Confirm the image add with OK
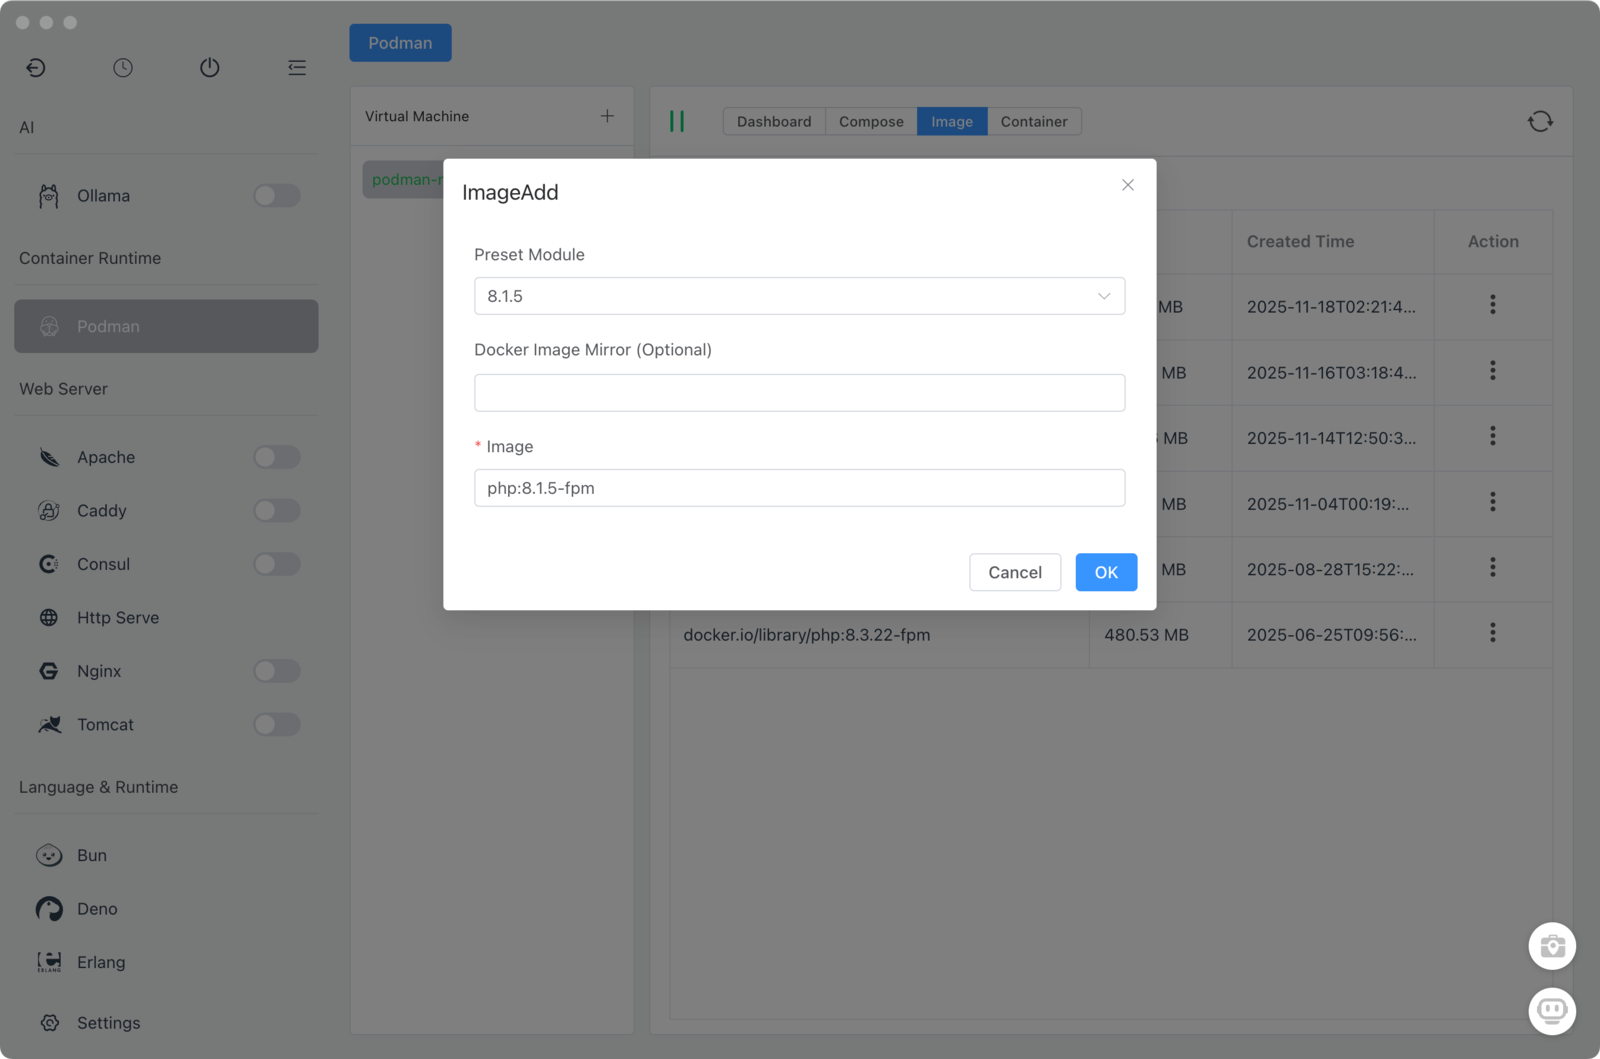This screenshot has height=1059, width=1600. (1105, 572)
